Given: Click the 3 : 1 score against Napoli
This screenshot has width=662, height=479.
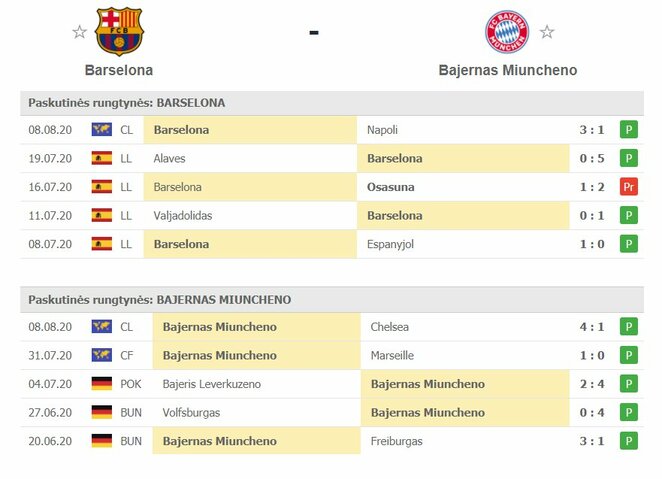Looking at the screenshot, I should tap(590, 130).
